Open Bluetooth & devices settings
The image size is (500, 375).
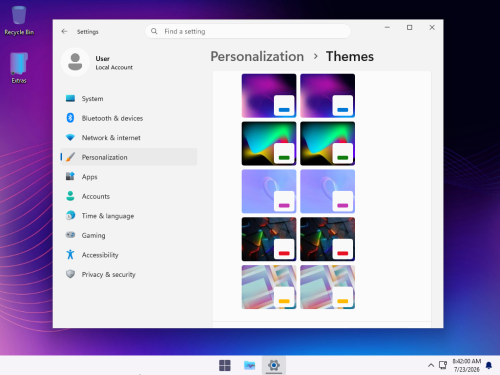(129, 118)
